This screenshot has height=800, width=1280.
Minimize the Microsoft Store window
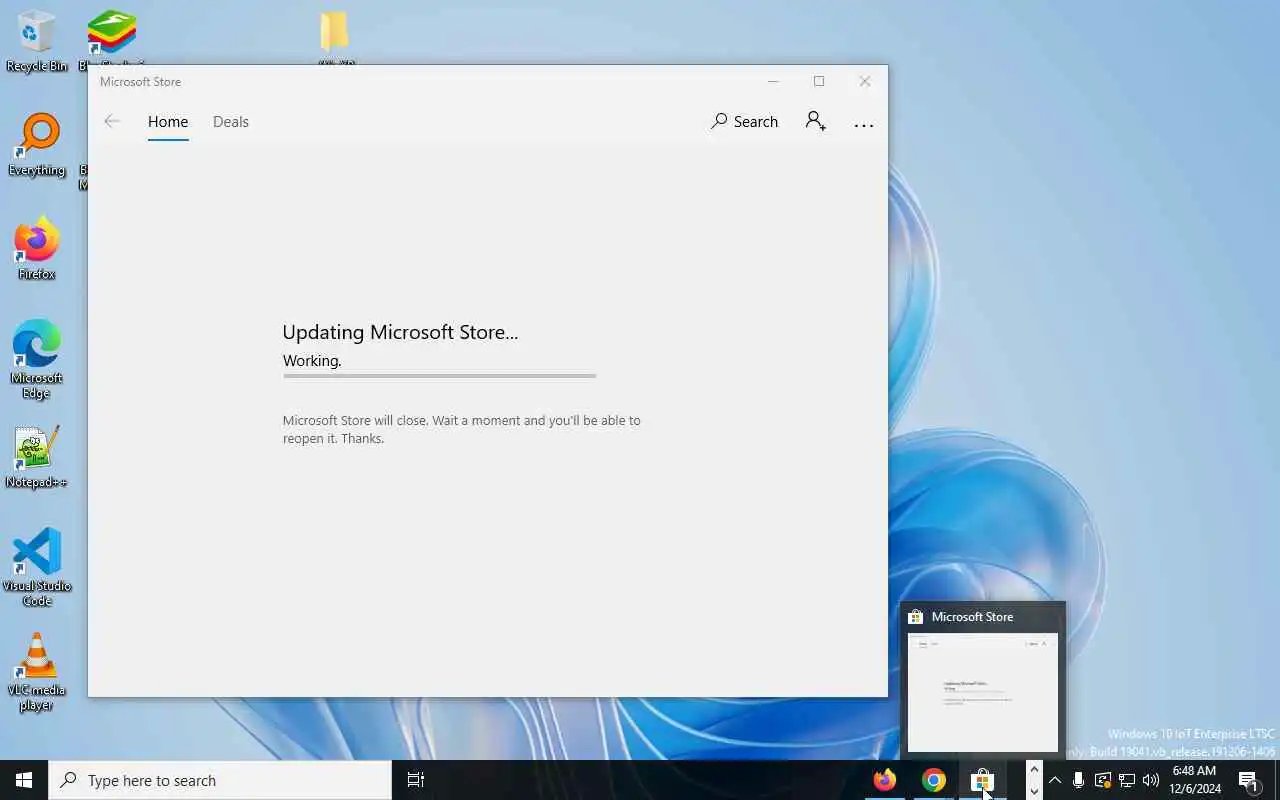click(x=773, y=81)
